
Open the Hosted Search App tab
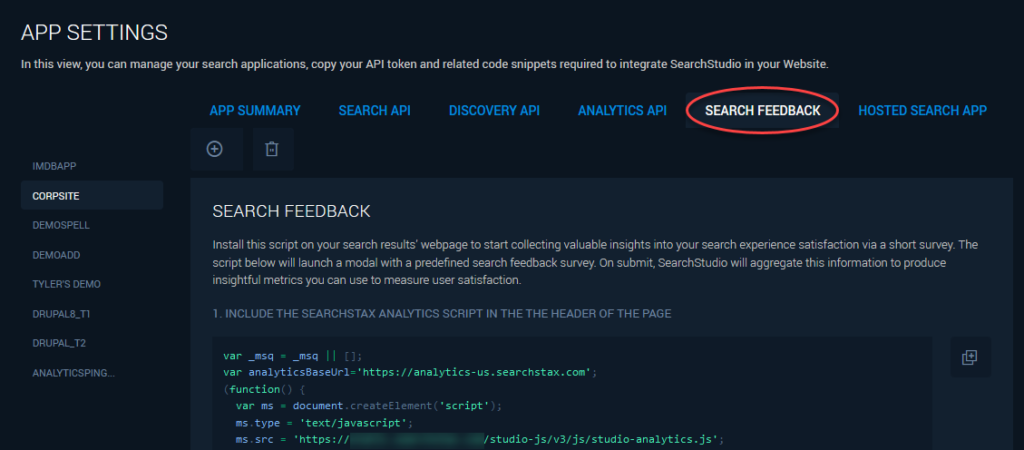tap(922, 110)
